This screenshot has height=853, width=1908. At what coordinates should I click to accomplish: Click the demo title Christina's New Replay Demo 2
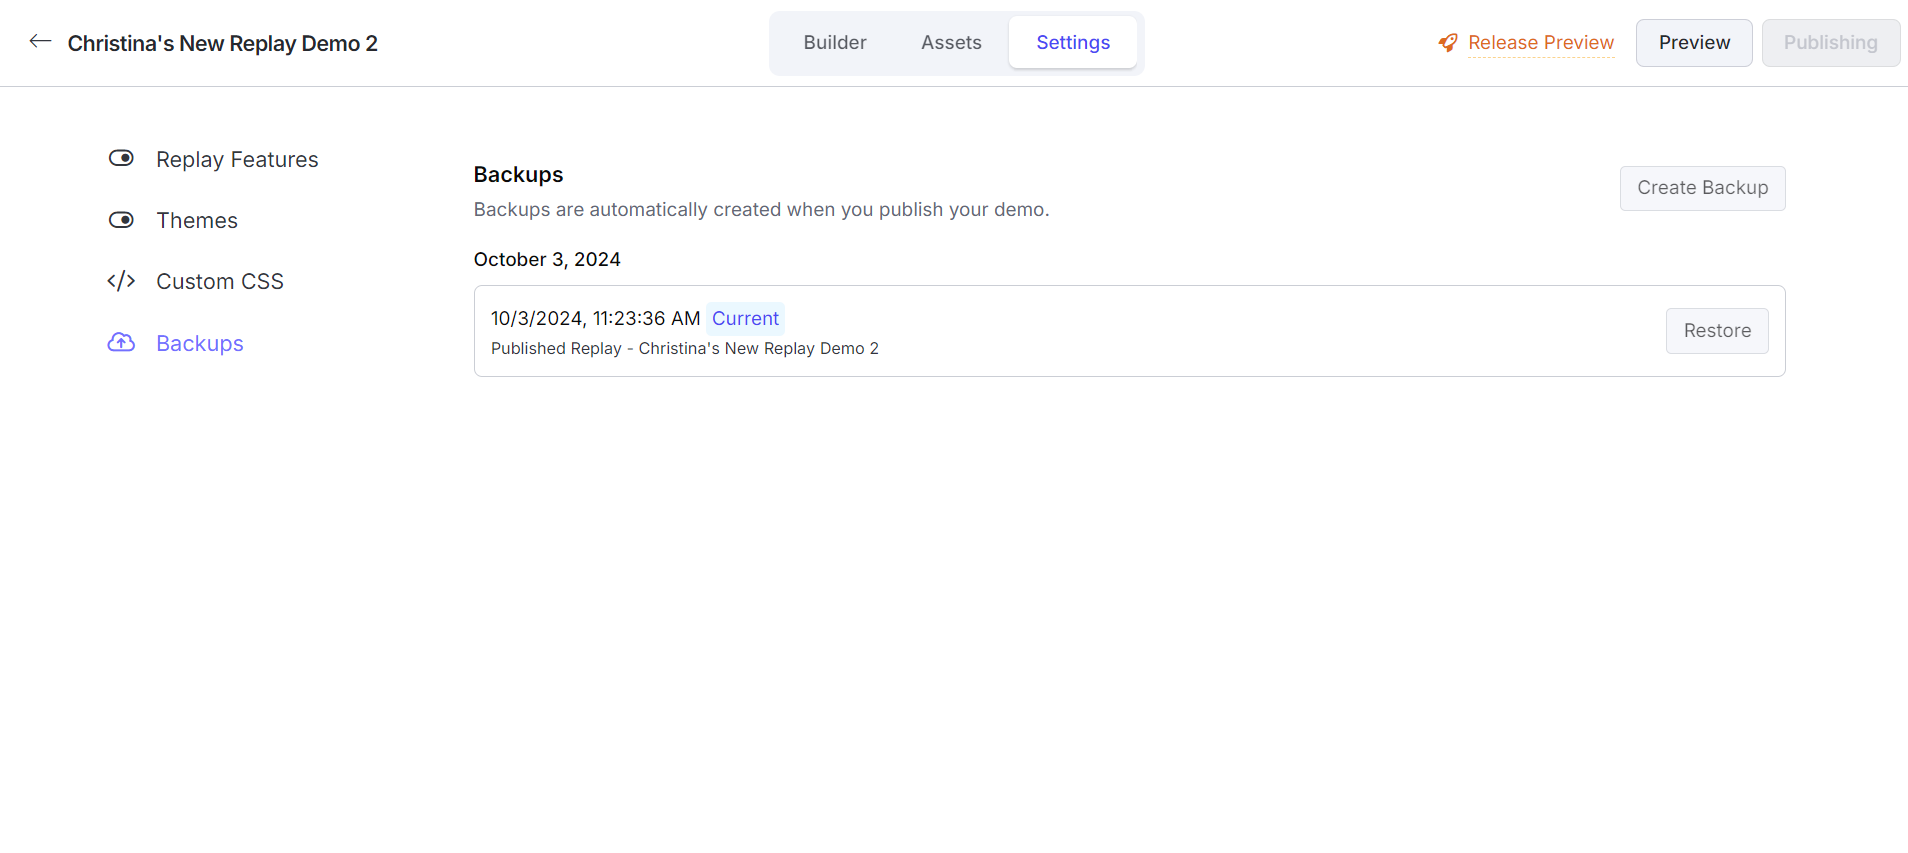[x=223, y=43]
